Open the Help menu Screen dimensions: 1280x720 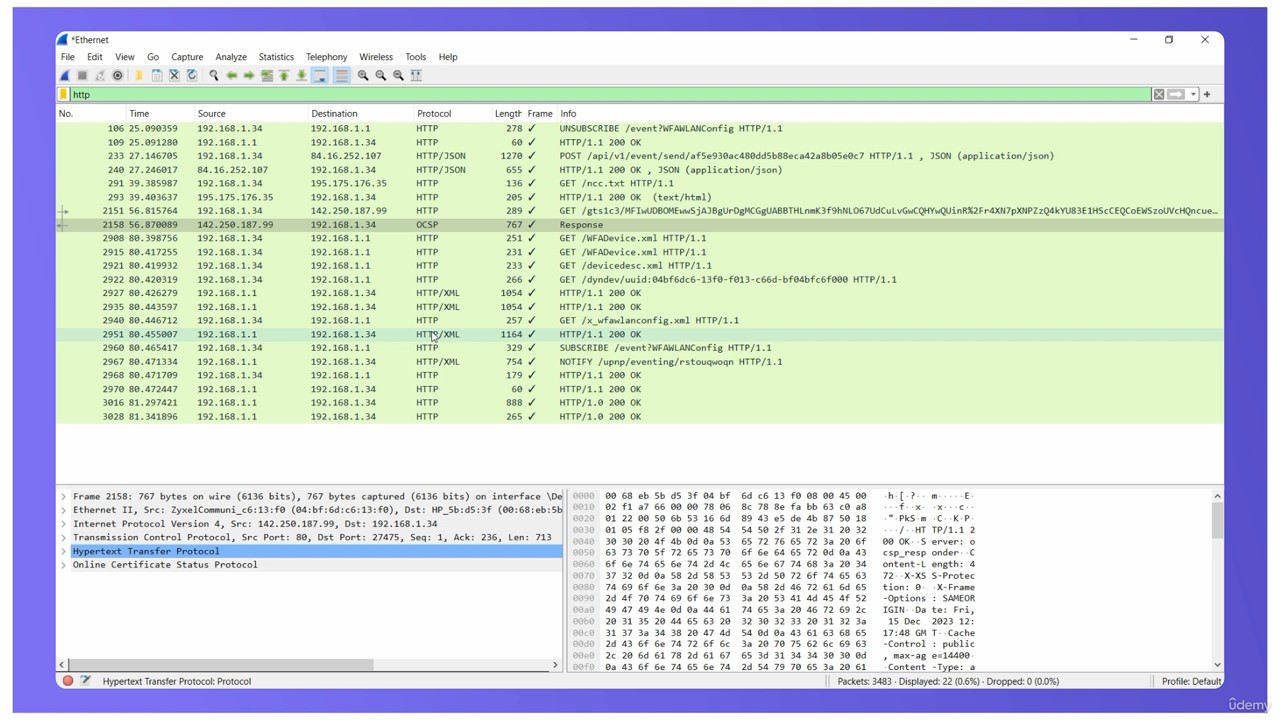click(x=448, y=57)
